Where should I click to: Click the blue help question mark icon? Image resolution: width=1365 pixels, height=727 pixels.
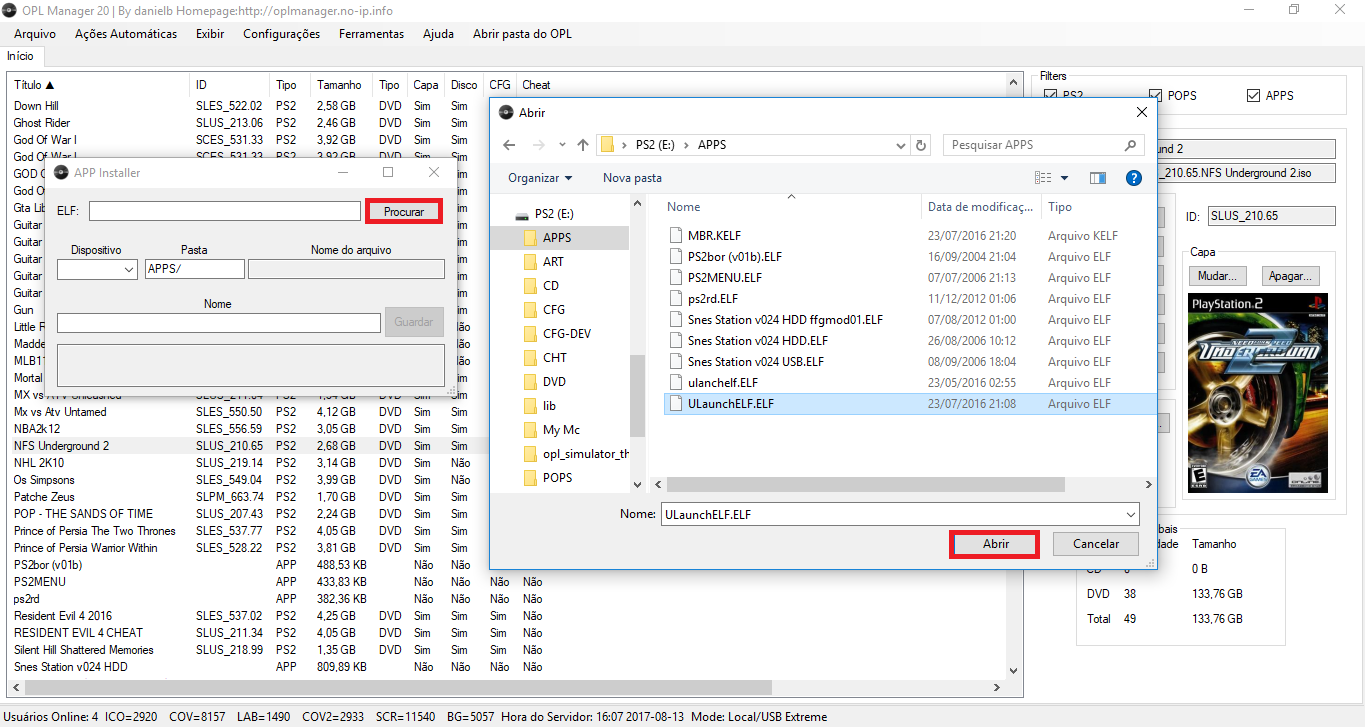point(1133,178)
